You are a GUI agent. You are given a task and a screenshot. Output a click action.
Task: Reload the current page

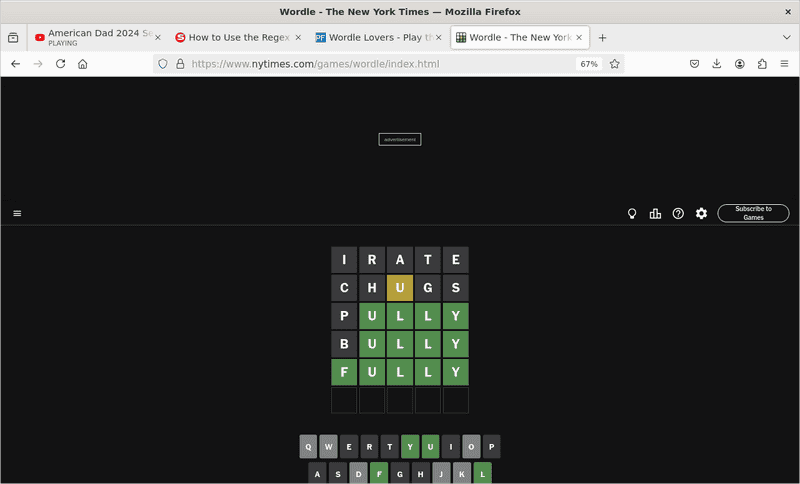(x=61, y=64)
